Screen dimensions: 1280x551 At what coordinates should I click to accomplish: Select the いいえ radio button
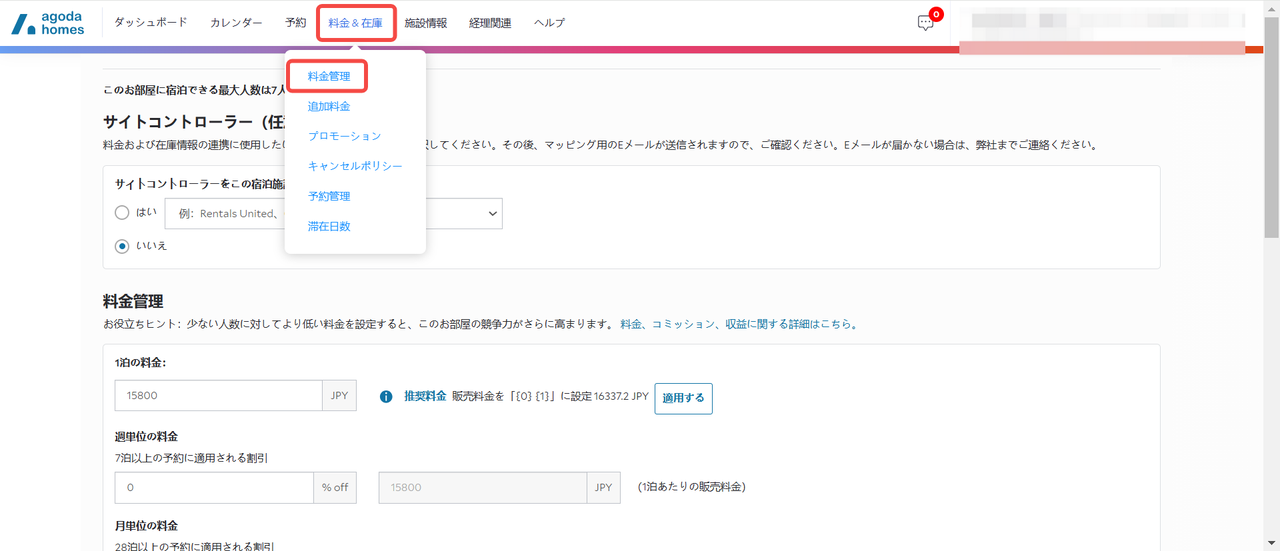(122, 245)
